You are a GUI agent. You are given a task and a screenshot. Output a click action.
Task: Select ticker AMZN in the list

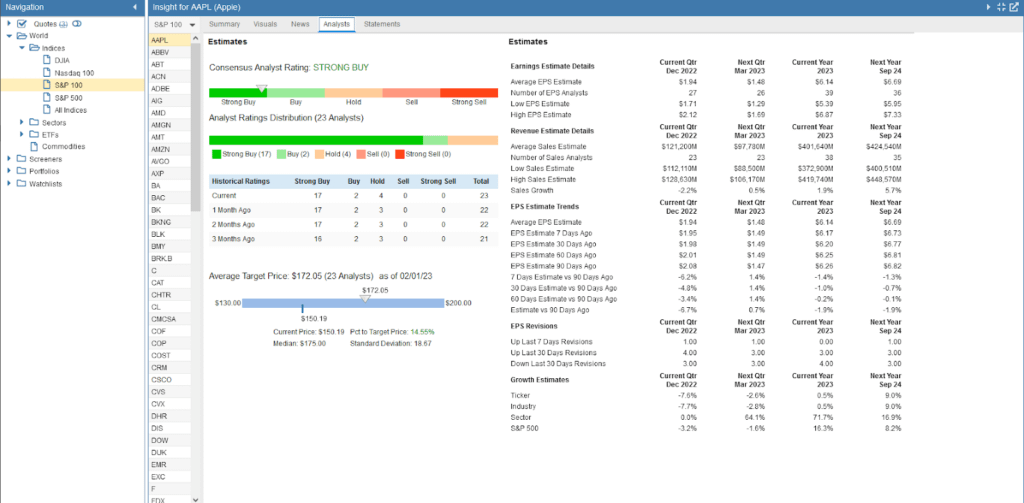click(x=169, y=149)
